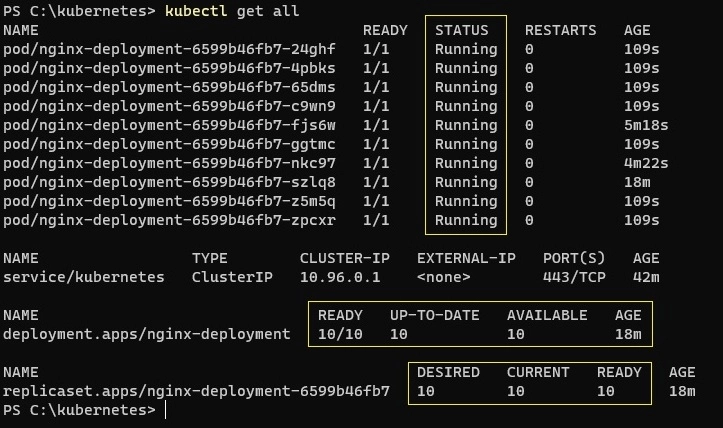Click the 'kubectl get all' command text
723x428 pixels.
232,11
